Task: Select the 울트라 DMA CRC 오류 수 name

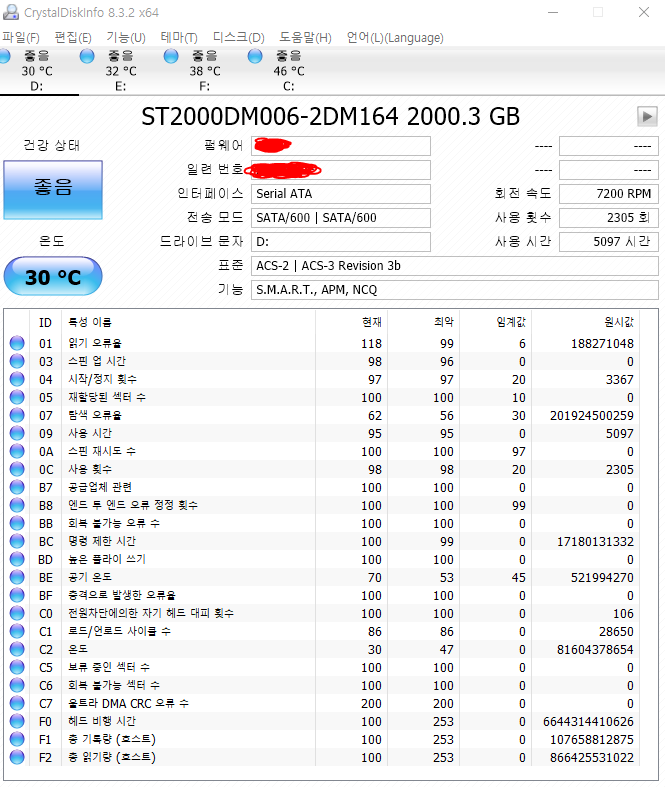Action: (x=128, y=703)
